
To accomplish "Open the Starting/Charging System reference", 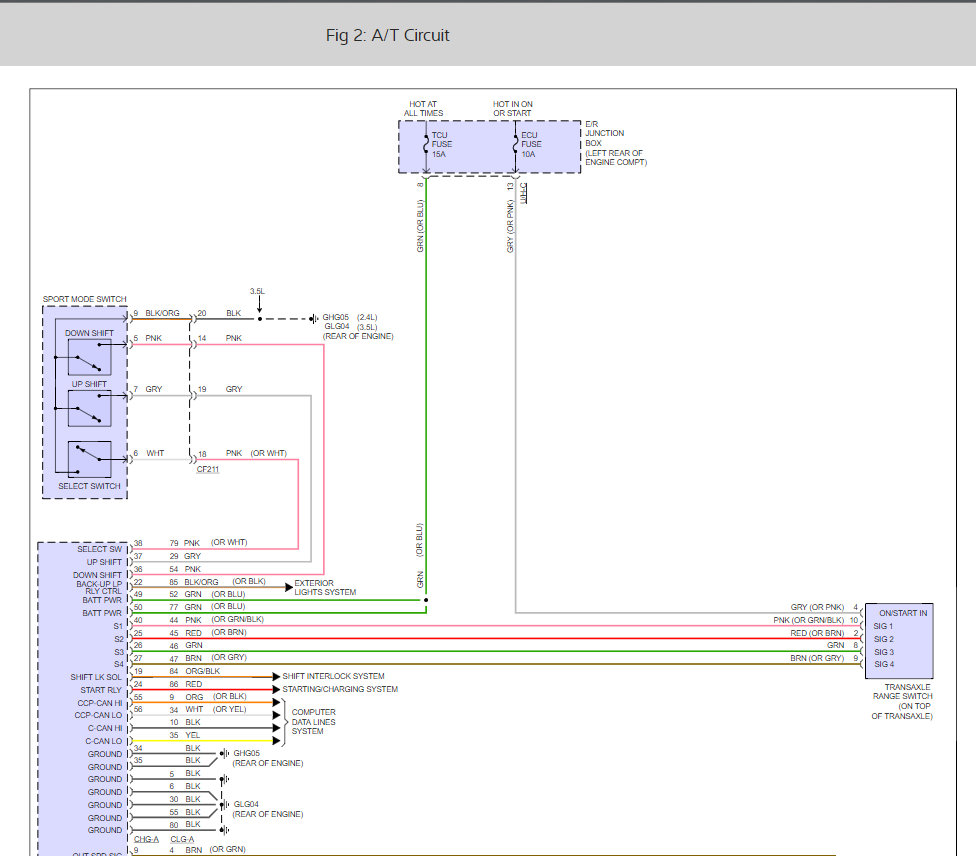I will [339, 689].
